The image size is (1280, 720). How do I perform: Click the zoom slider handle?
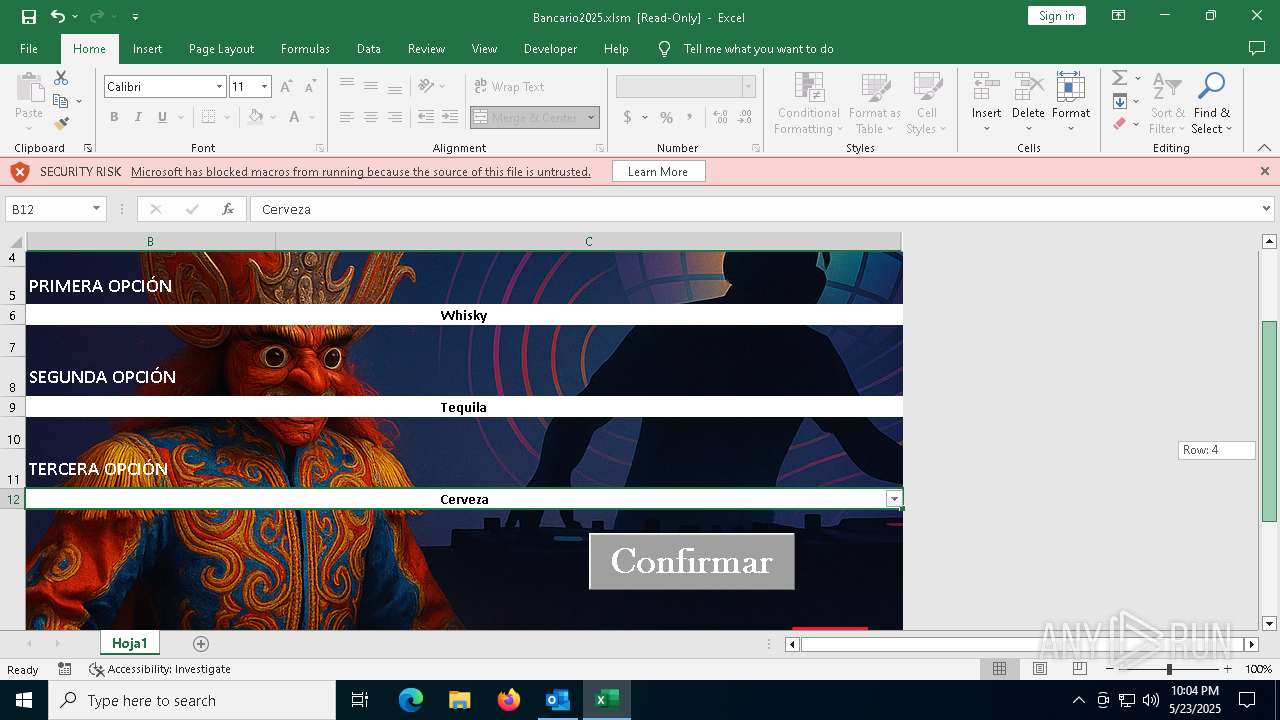[1169, 669]
